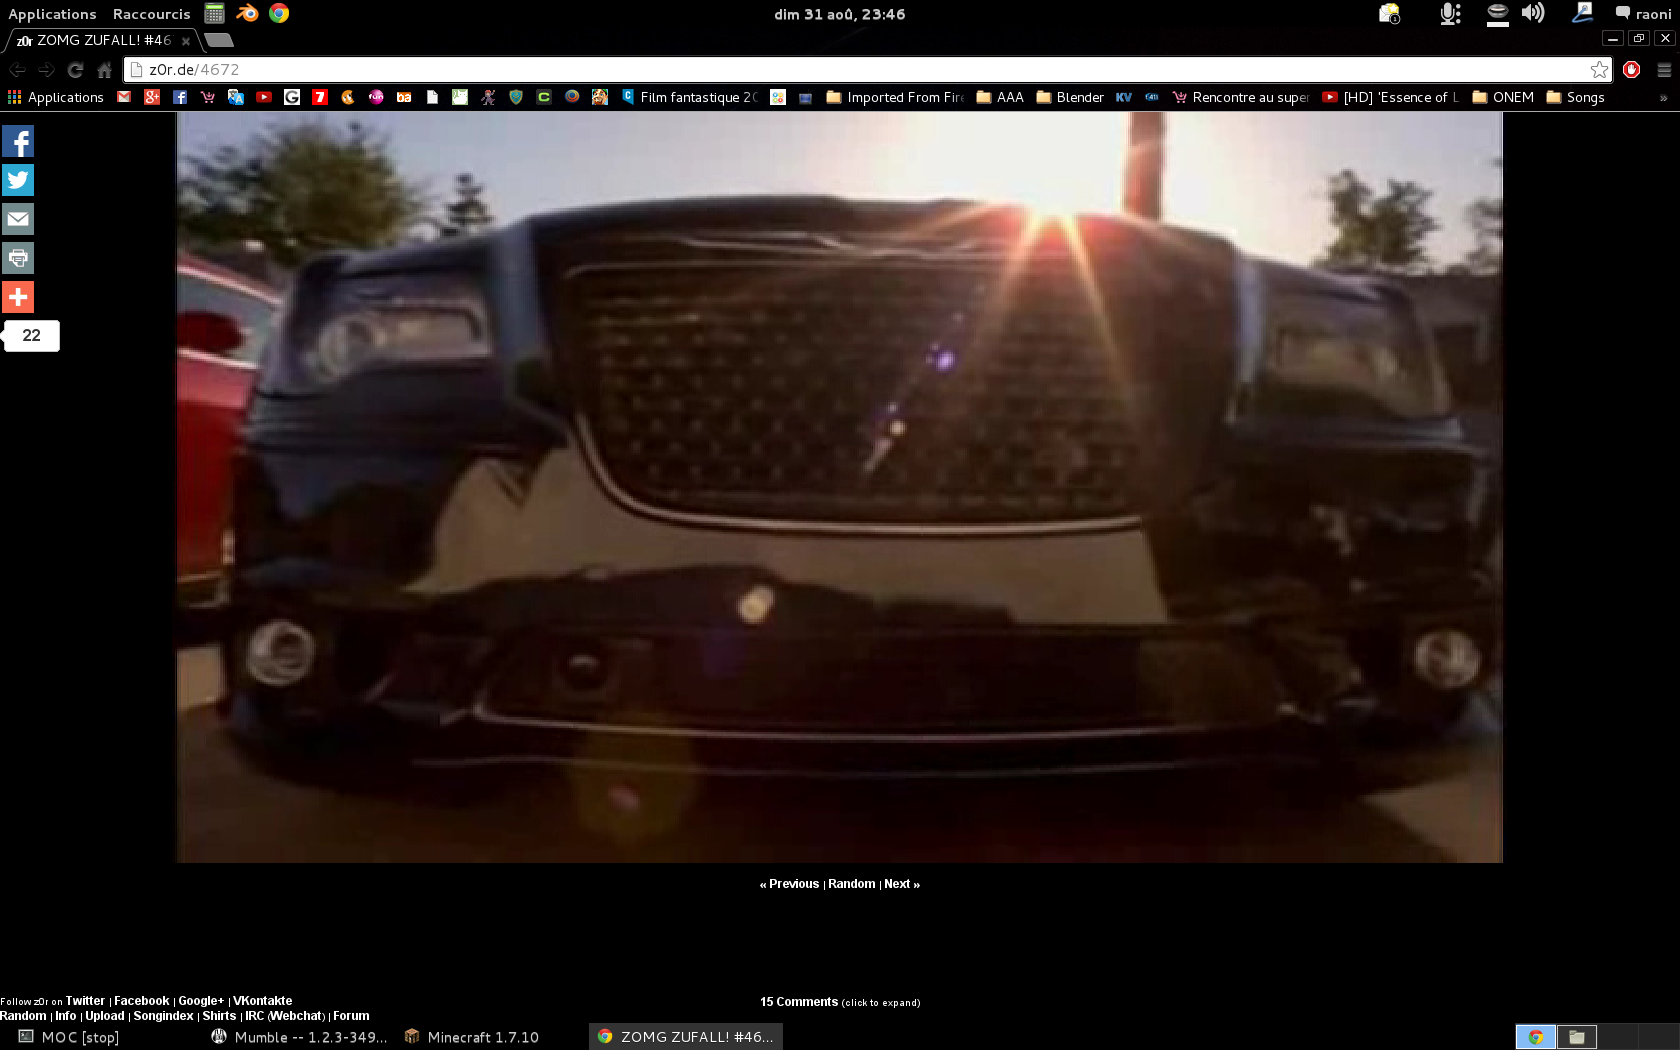Open a new browser tab
Screen dimensions: 1680x1050
[219, 40]
